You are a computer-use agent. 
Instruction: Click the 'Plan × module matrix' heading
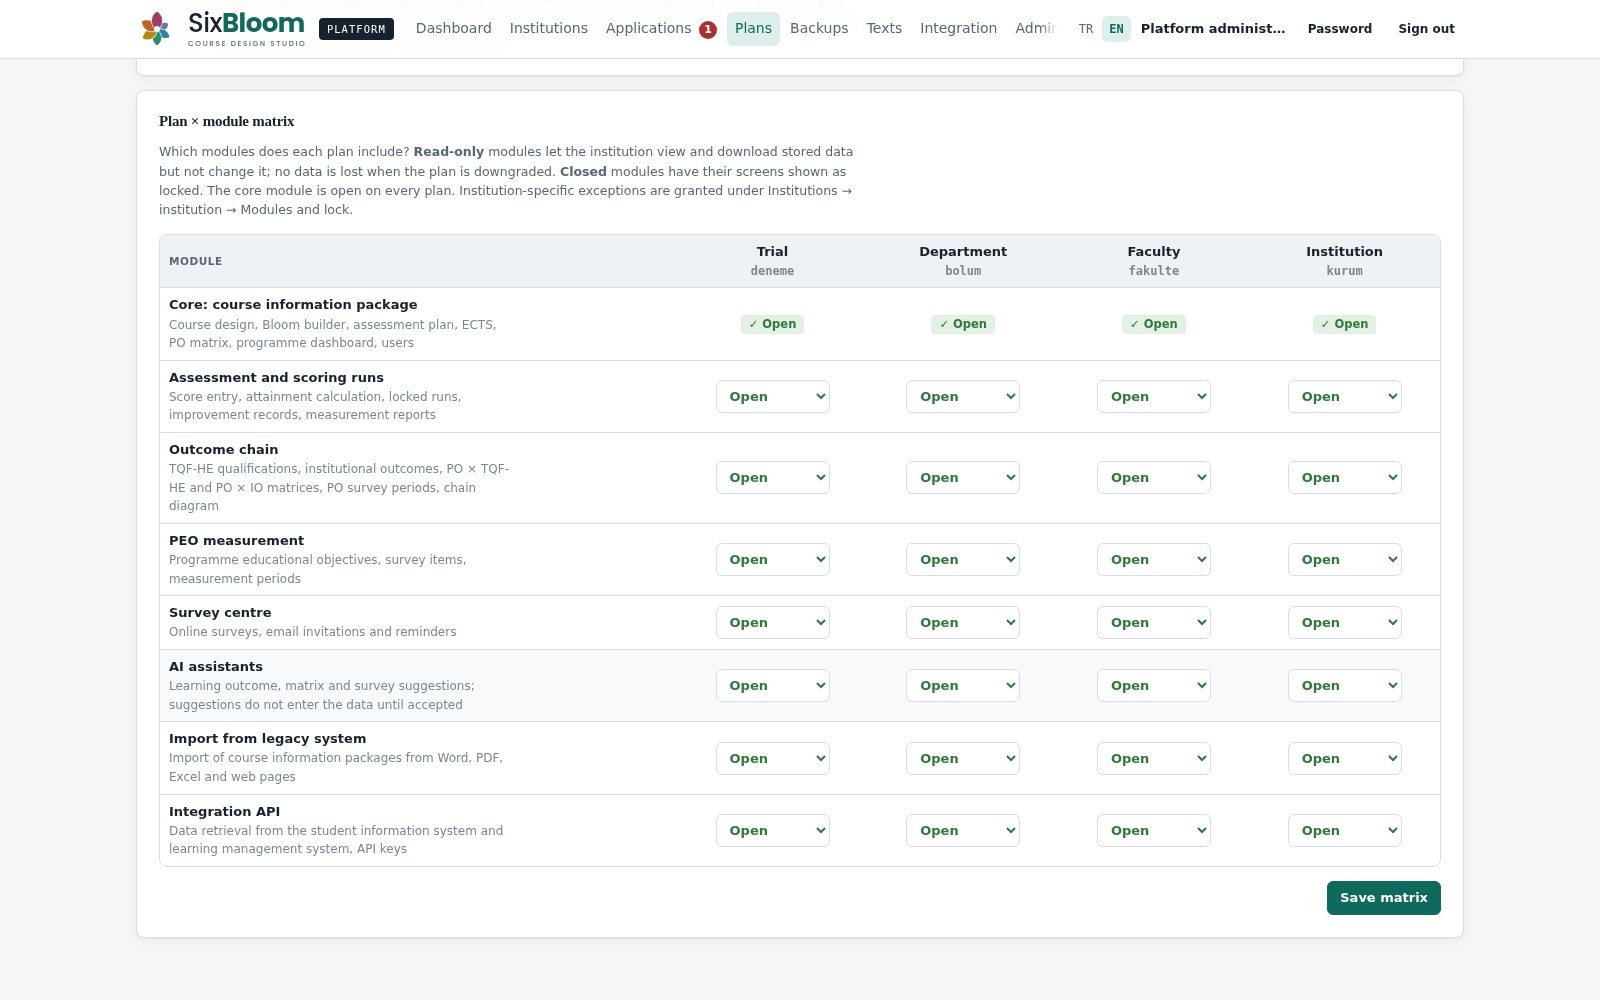[x=227, y=121]
